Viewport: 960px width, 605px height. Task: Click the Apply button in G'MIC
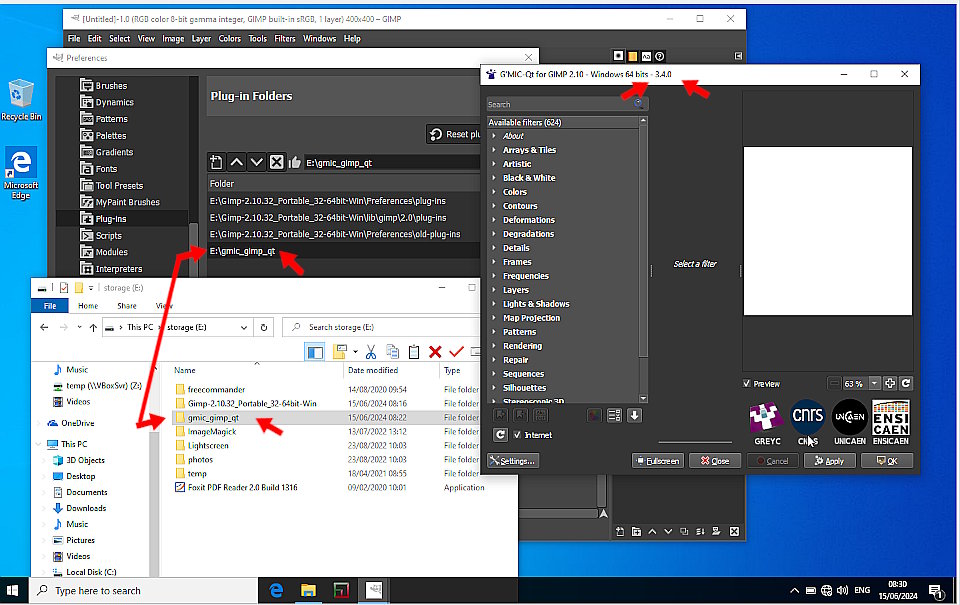point(830,461)
